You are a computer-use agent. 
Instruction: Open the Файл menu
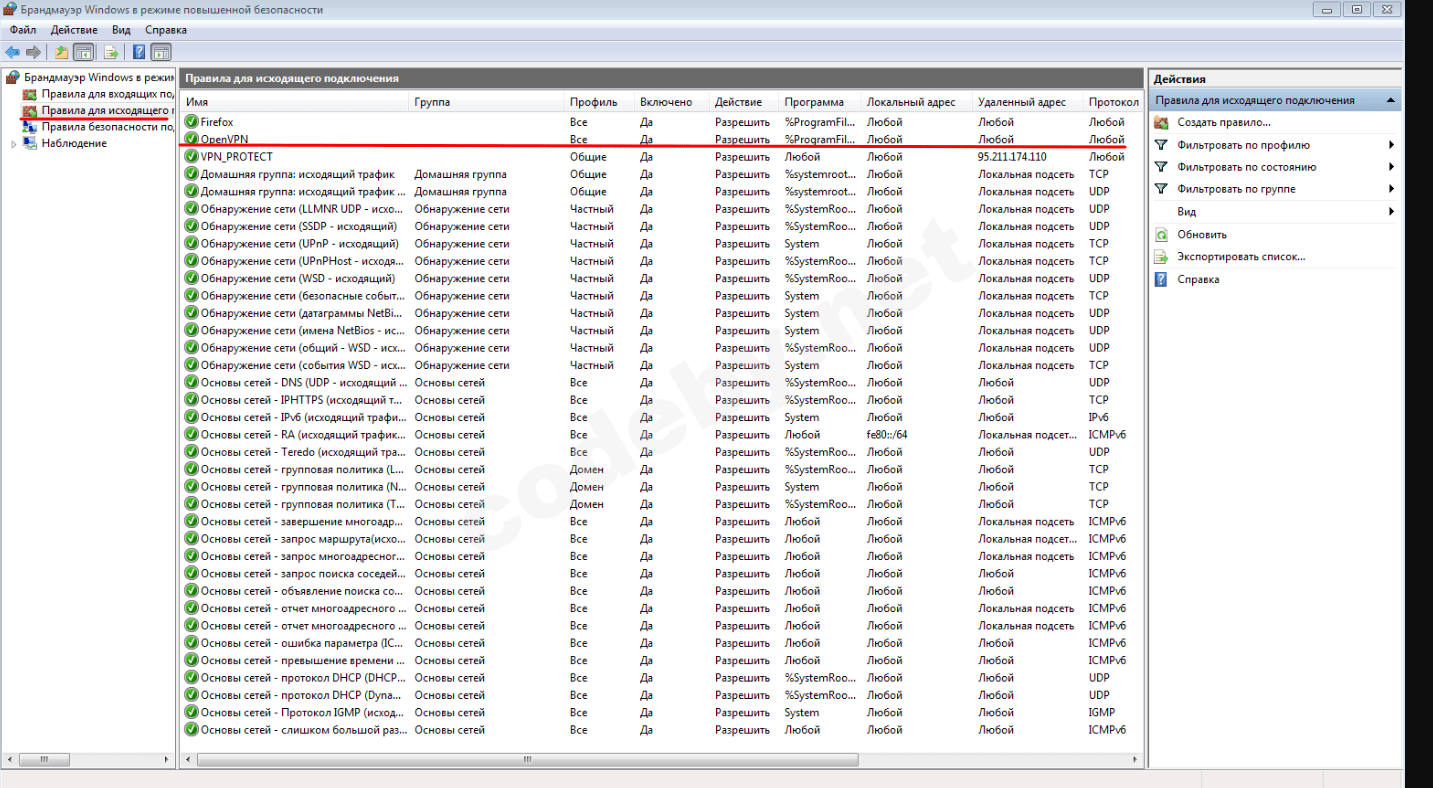coord(21,29)
